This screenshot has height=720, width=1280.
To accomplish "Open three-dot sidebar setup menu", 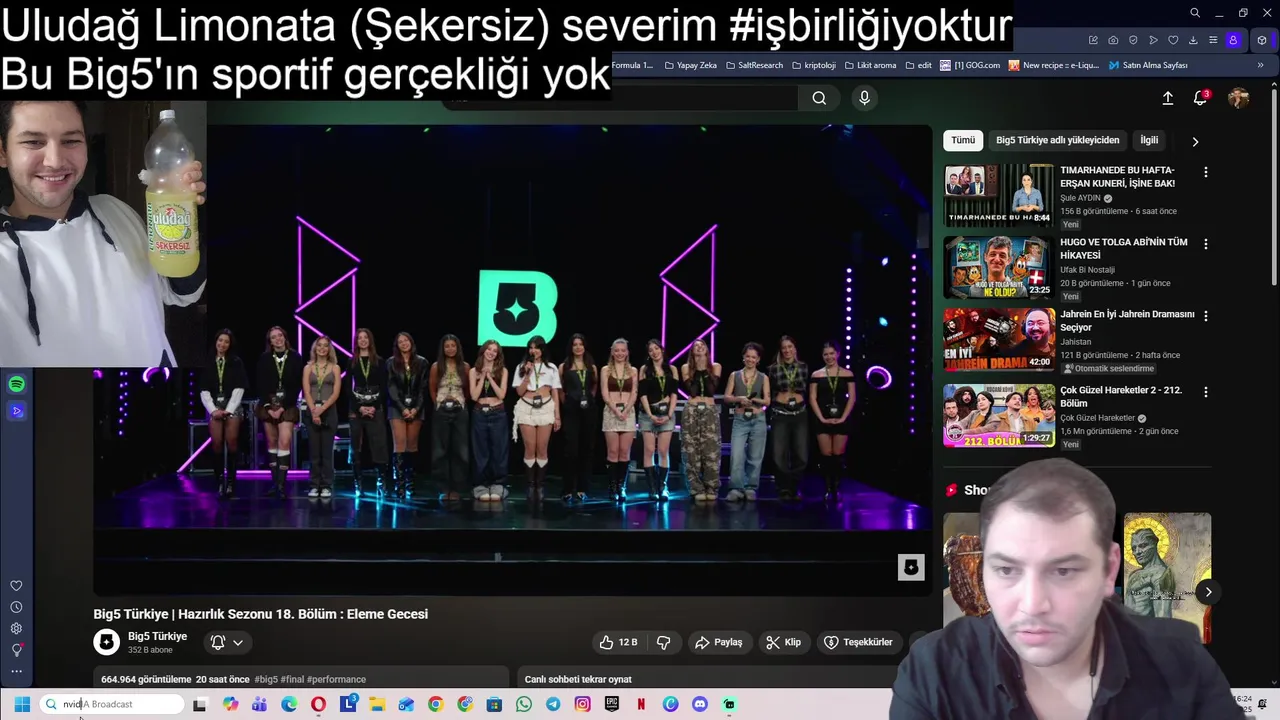I will pos(16,671).
